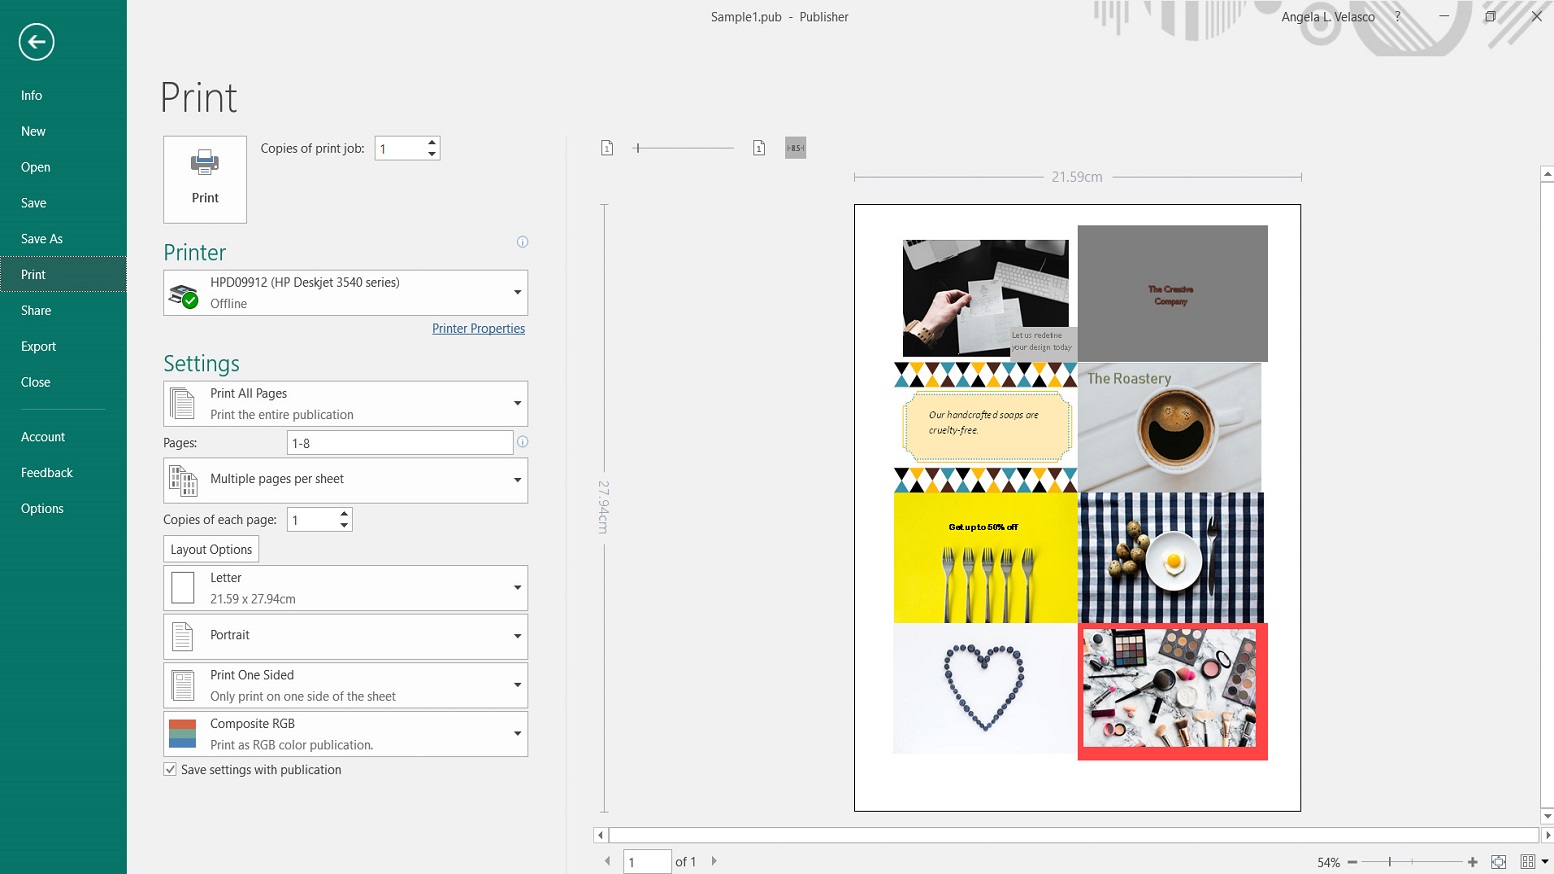The height and width of the screenshot is (874, 1554).
Task: Click the Fit to Sheet icon
Action: pos(1498,862)
